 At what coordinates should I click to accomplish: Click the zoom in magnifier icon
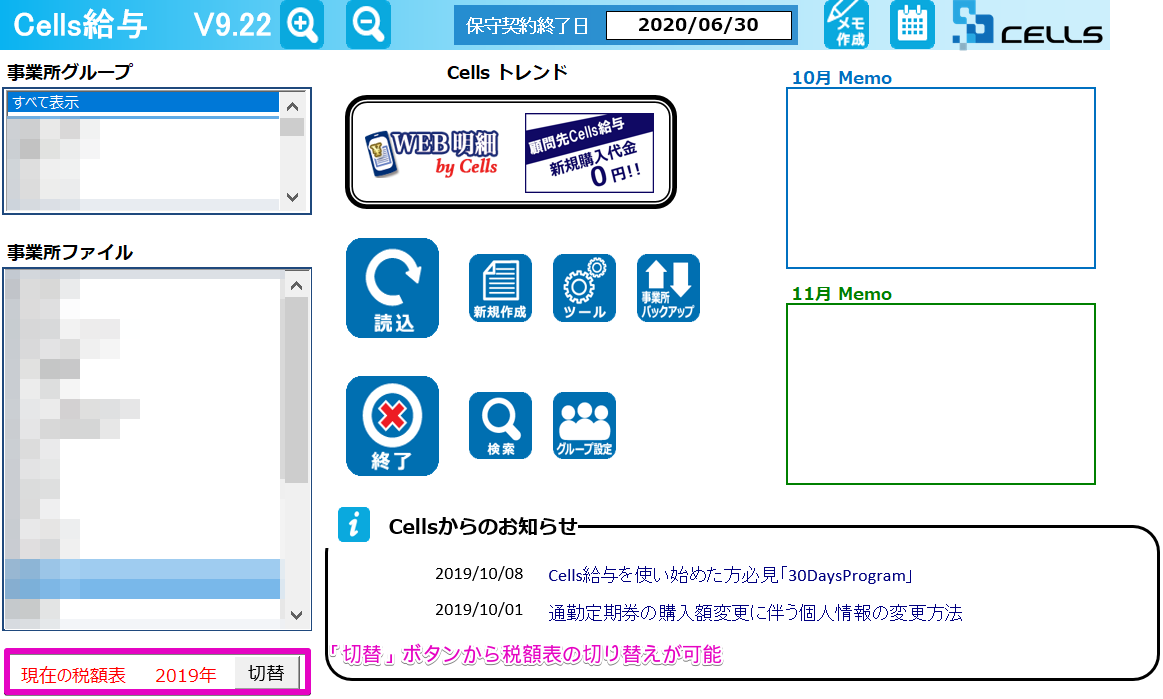pos(302,24)
